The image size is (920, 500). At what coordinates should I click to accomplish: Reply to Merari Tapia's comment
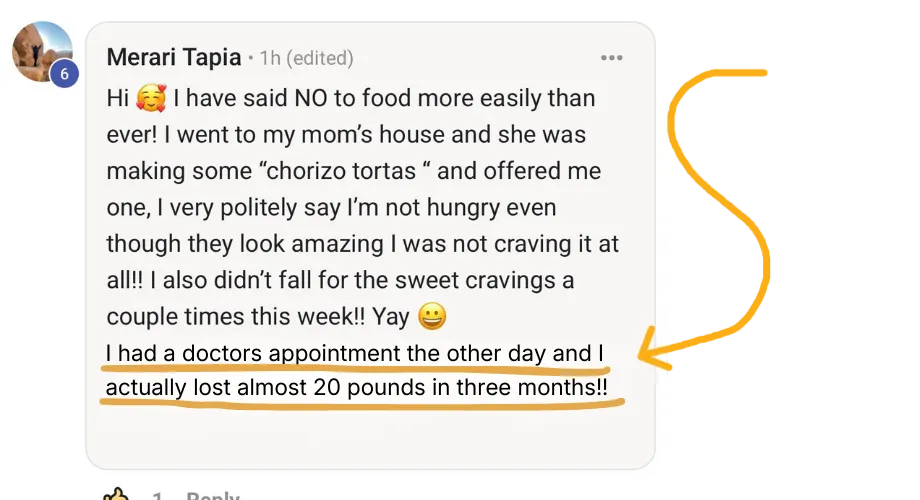[213, 496]
